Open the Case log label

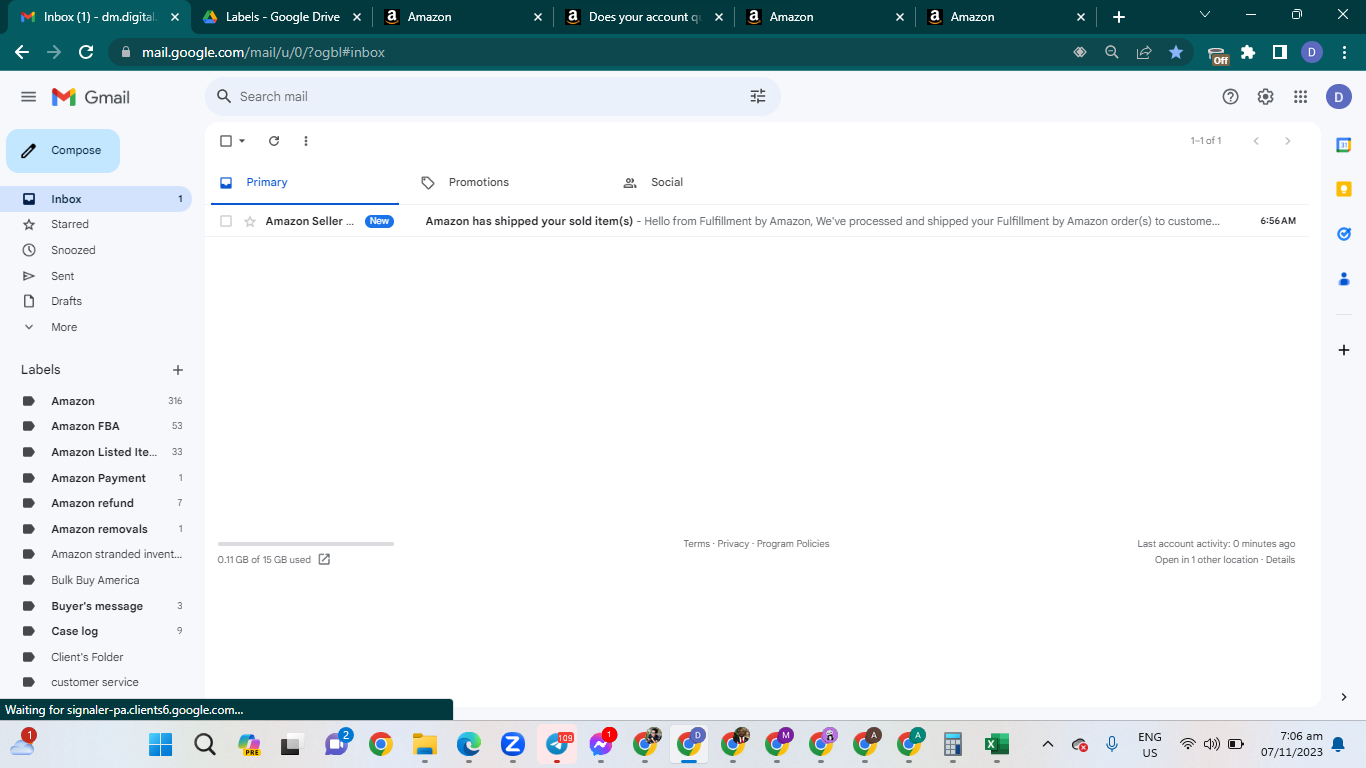[x=75, y=631]
